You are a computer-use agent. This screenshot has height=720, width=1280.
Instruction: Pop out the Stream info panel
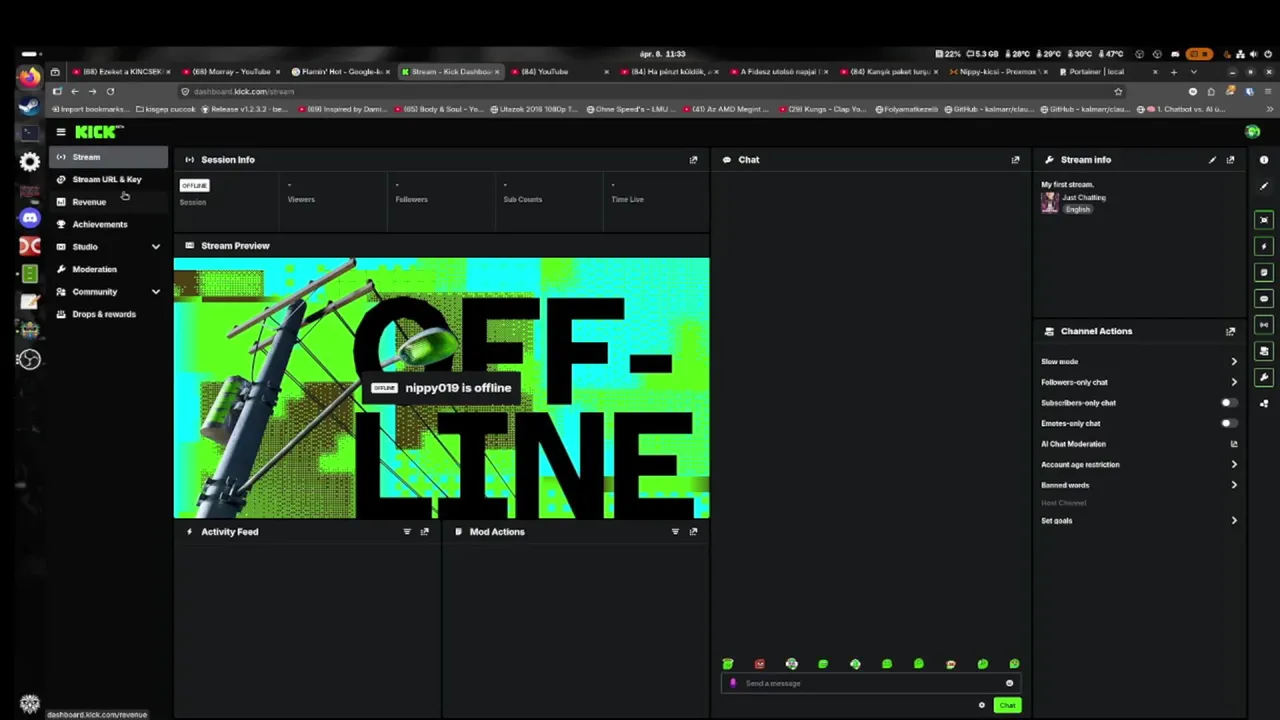[x=1230, y=160]
